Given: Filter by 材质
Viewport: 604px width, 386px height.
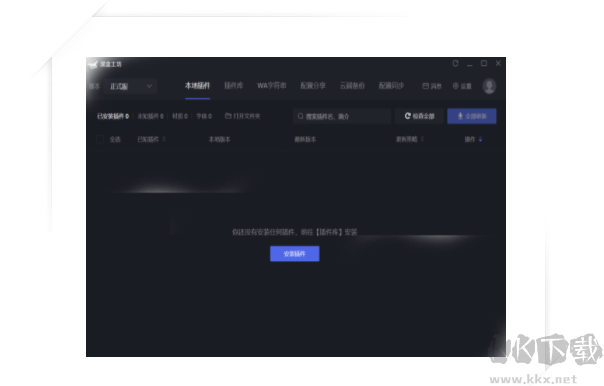Looking at the screenshot, I should pyautogui.click(x=180, y=116).
